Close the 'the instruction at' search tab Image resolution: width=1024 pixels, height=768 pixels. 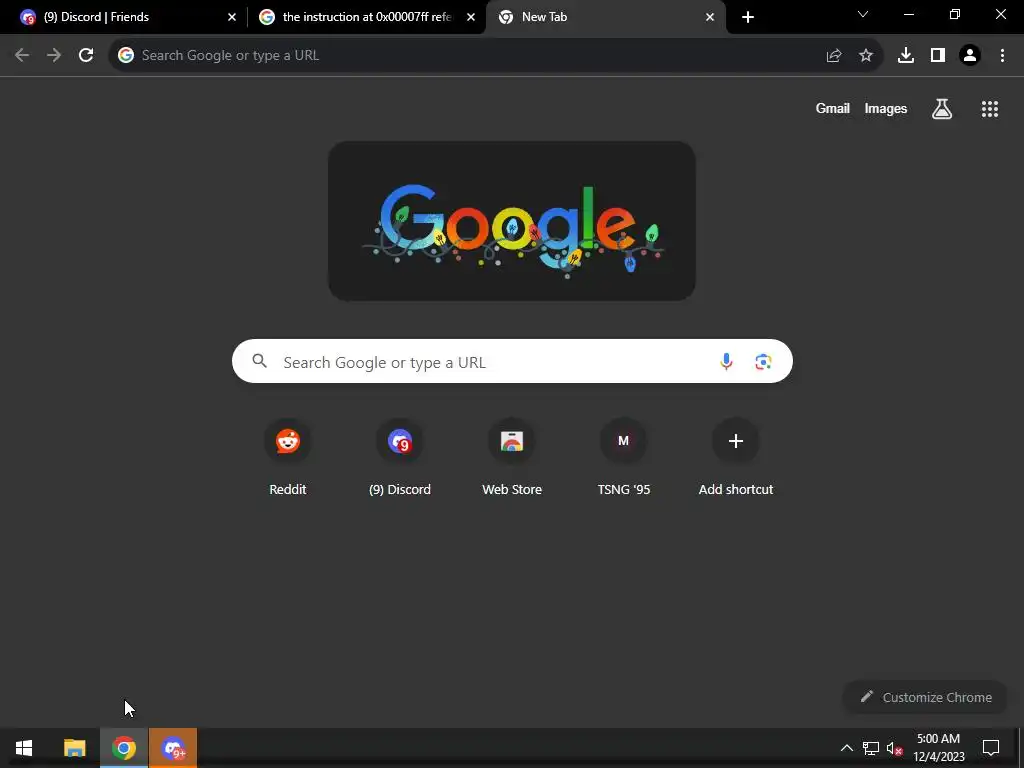pyautogui.click(x=471, y=17)
